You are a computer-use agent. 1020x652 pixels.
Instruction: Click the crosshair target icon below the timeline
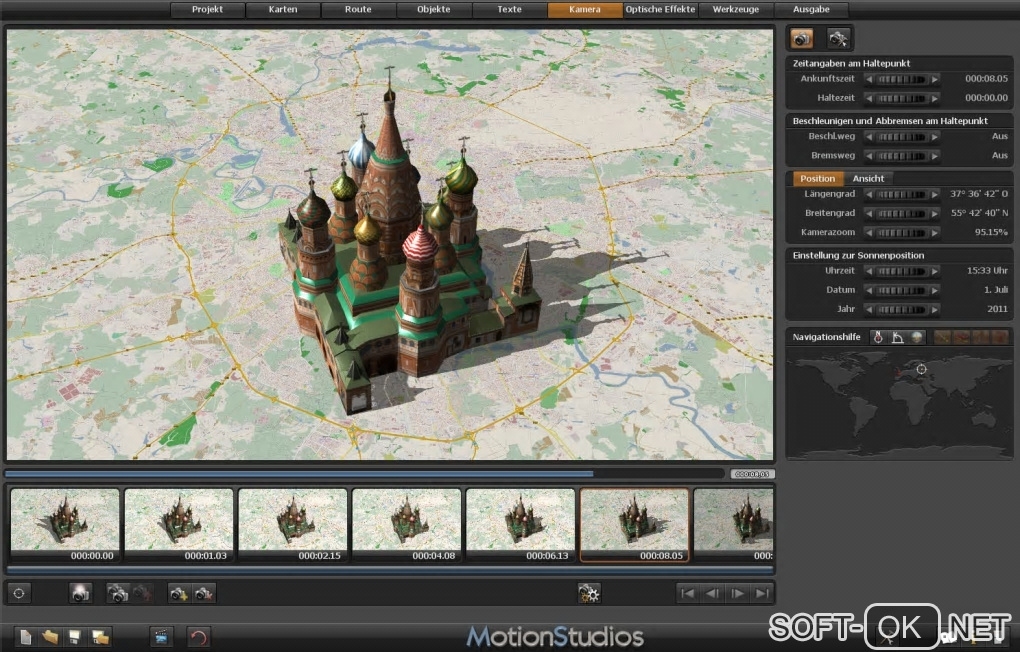pos(18,593)
